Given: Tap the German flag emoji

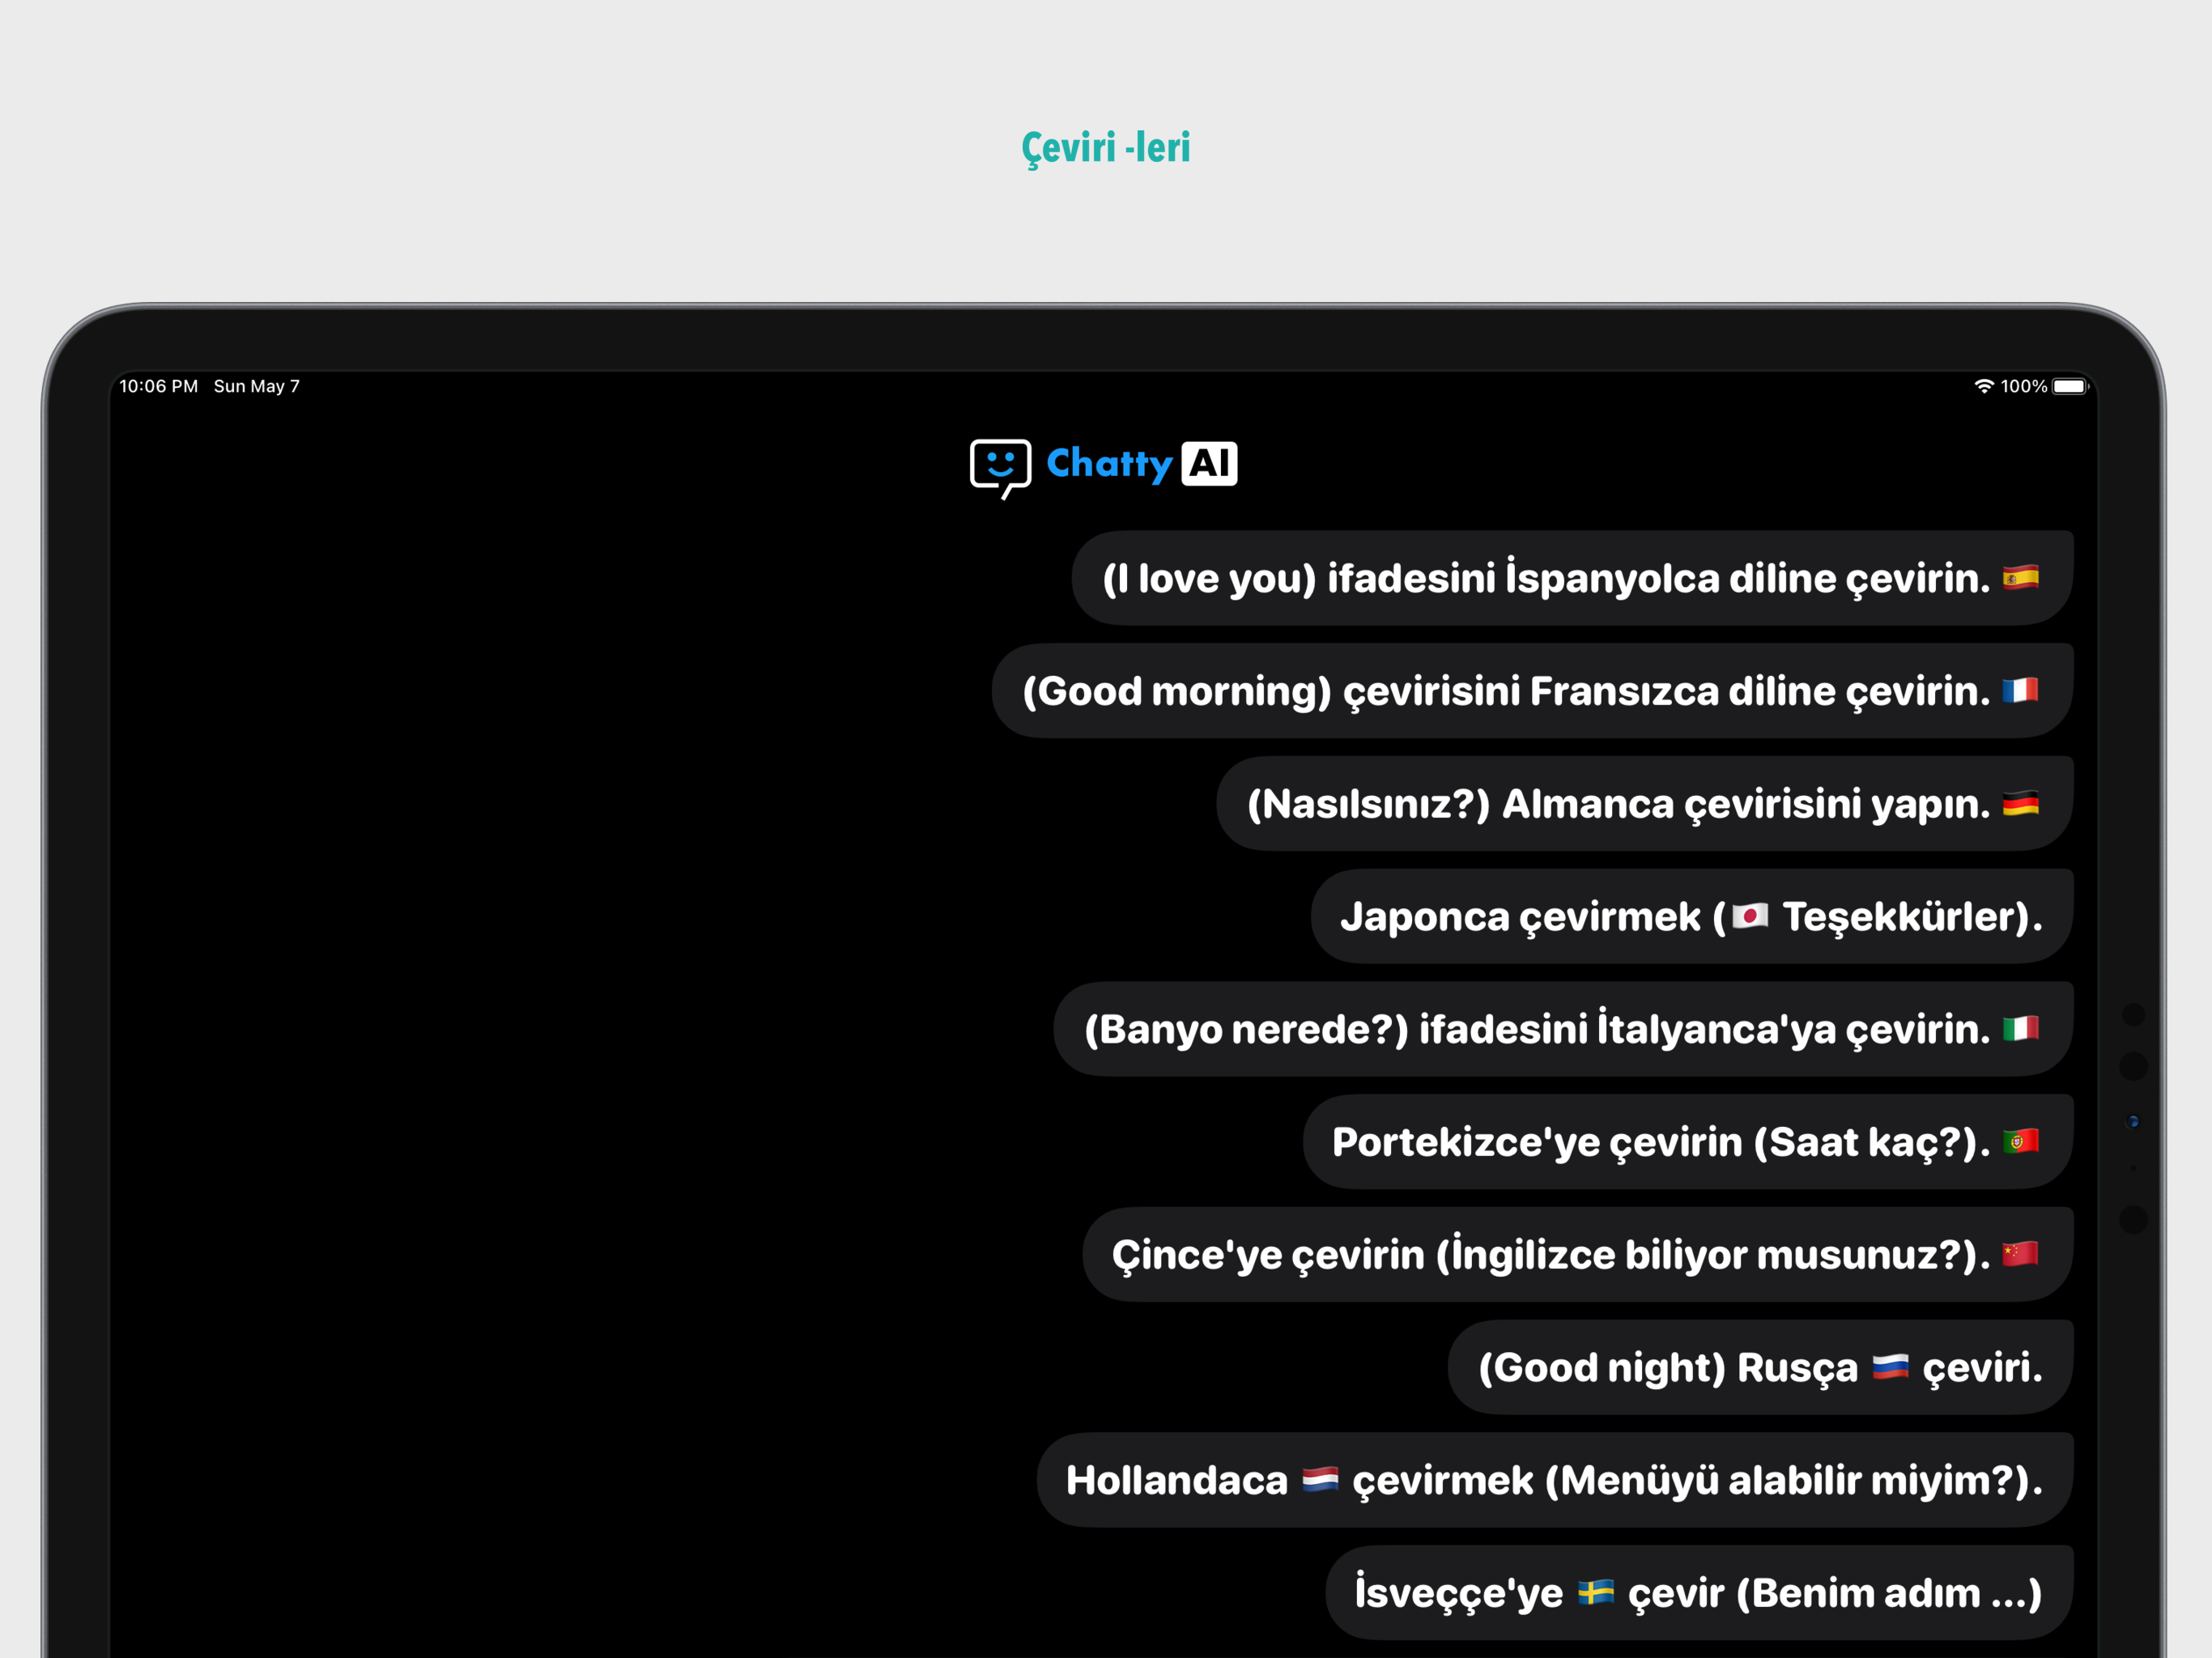Looking at the screenshot, I should point(2020,804).
